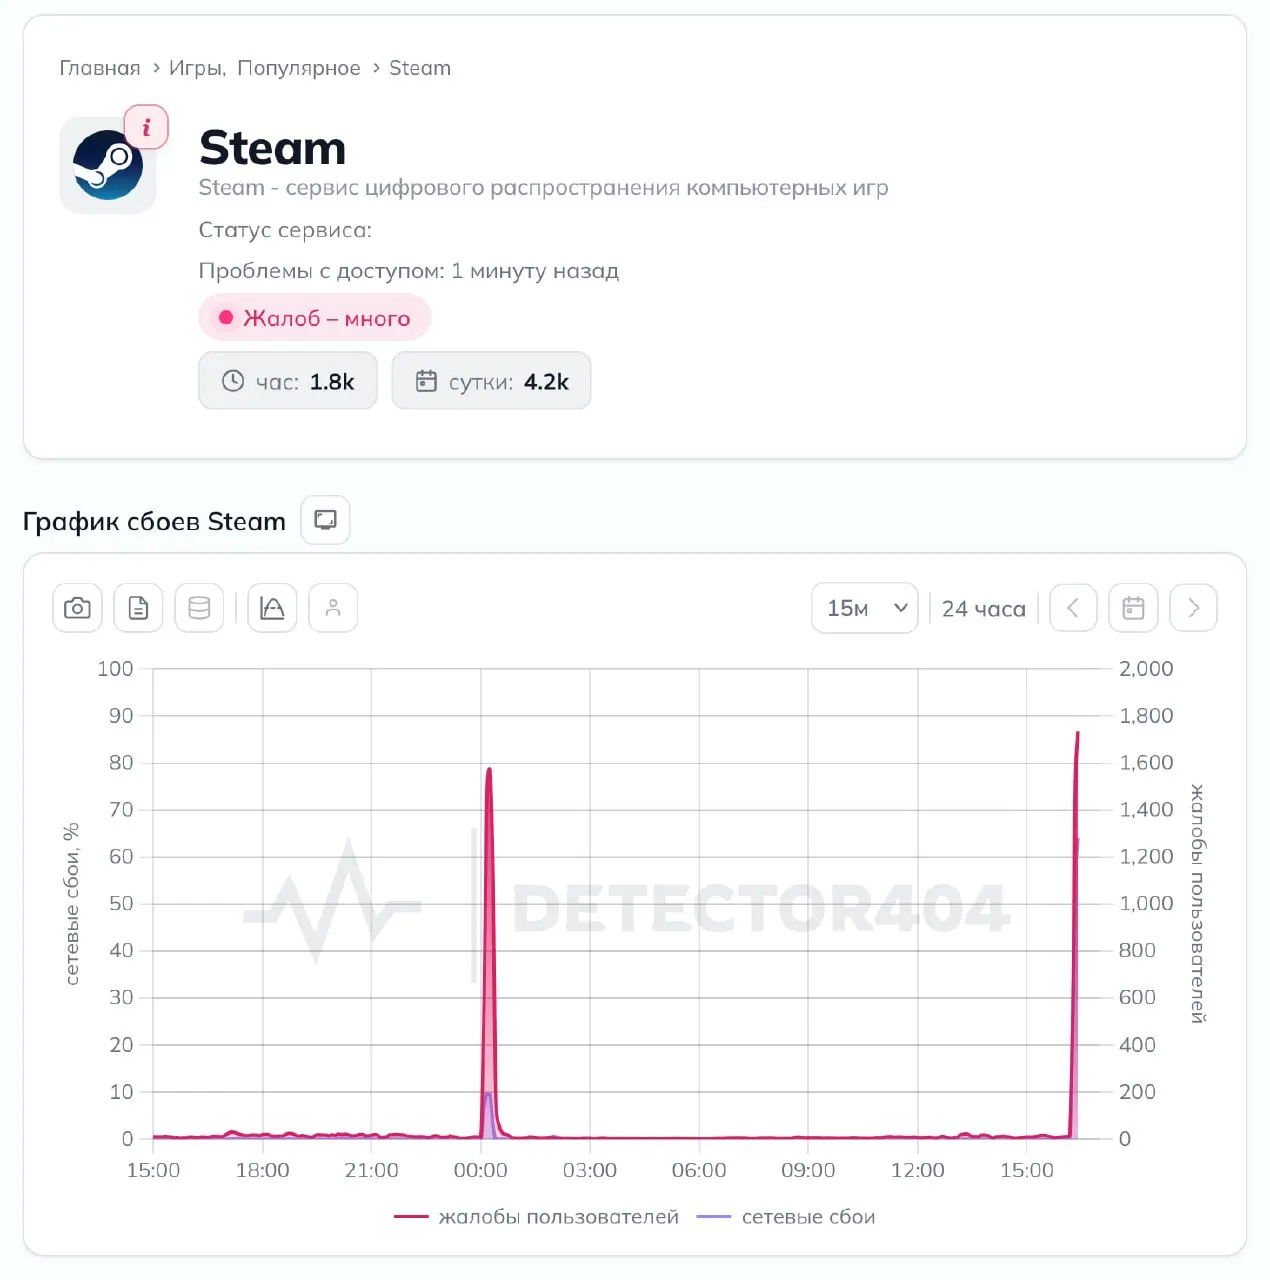Go to previous period with left arrow
Viewport: 1270px width, 1280px height.
pos(1073,608)
